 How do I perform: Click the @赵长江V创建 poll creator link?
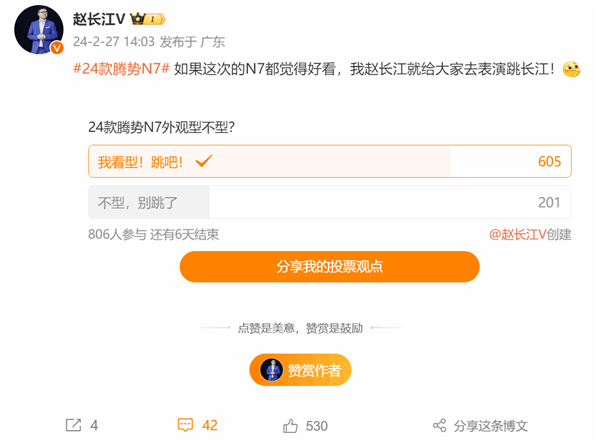(x=529, y=234)
